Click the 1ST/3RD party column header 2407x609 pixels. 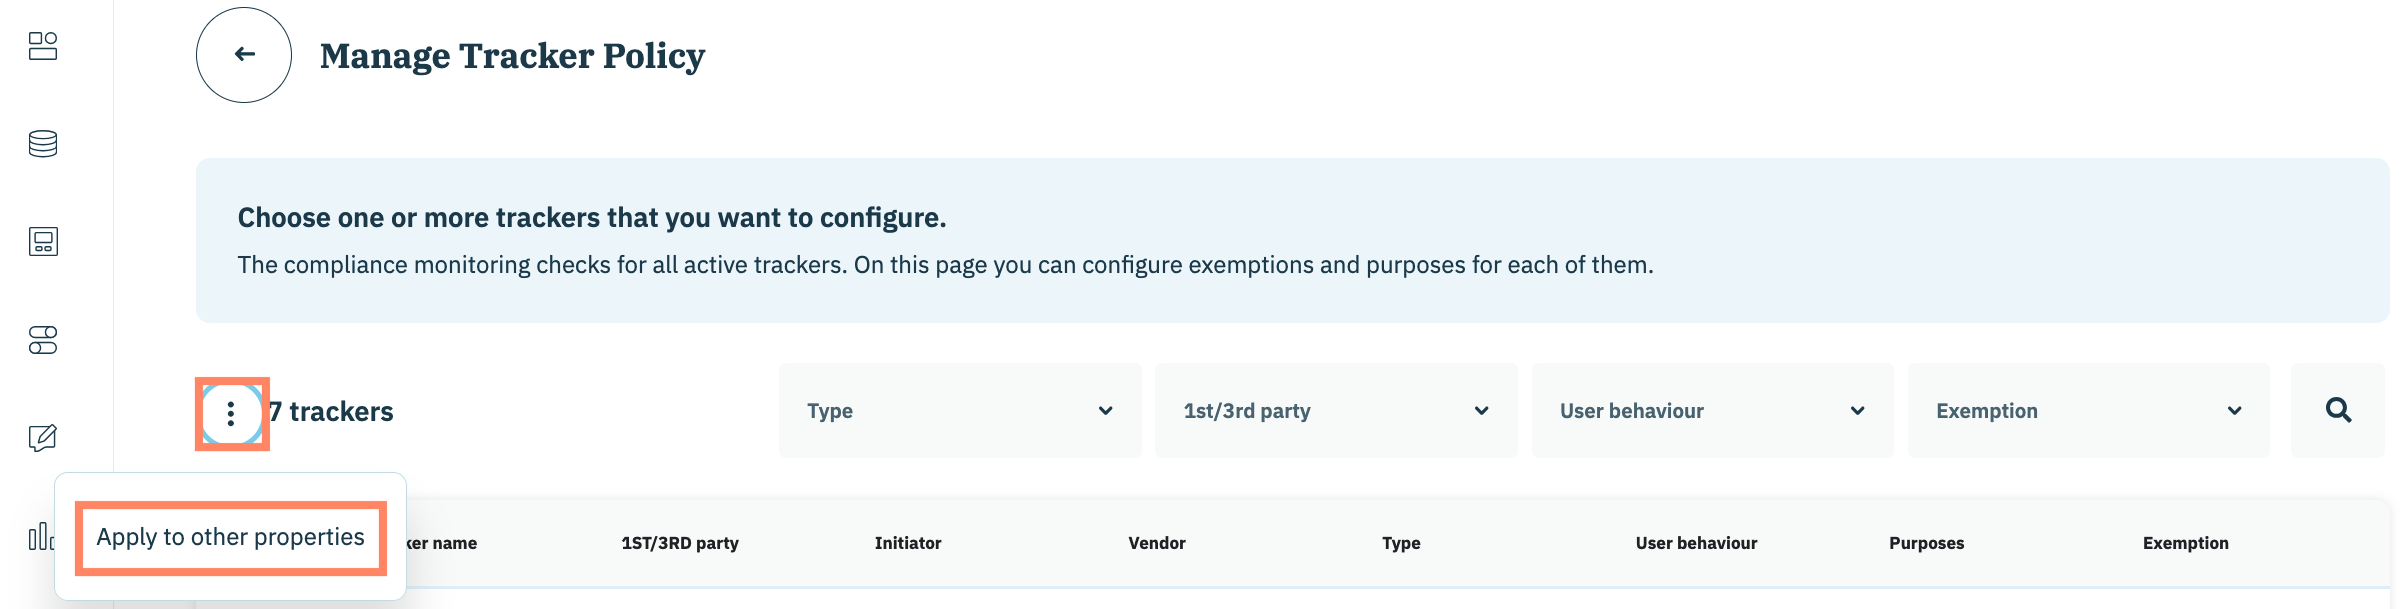[x=679, y=543]
